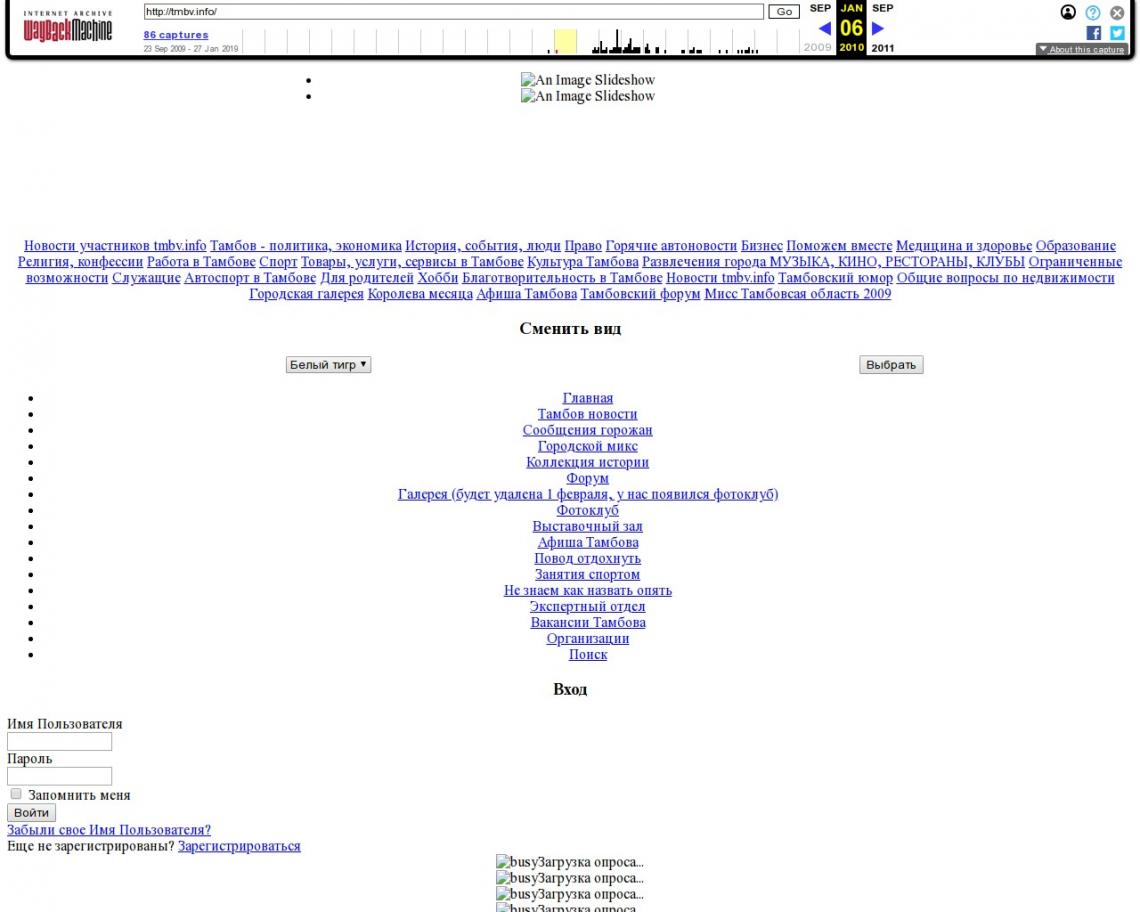Select Городской микс menu item
The height and width of the screenshot is (912, 1140).
[x=587, y=447]
